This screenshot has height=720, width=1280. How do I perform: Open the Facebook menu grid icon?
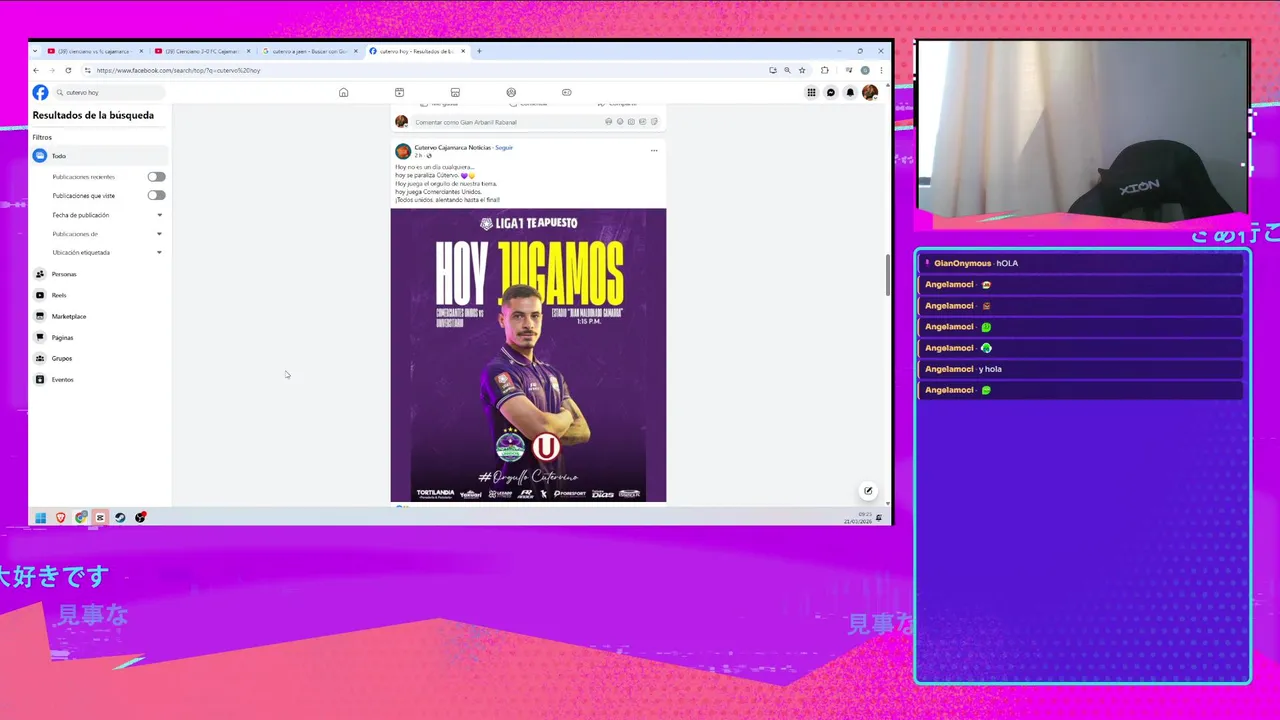(x=811, y=92)
